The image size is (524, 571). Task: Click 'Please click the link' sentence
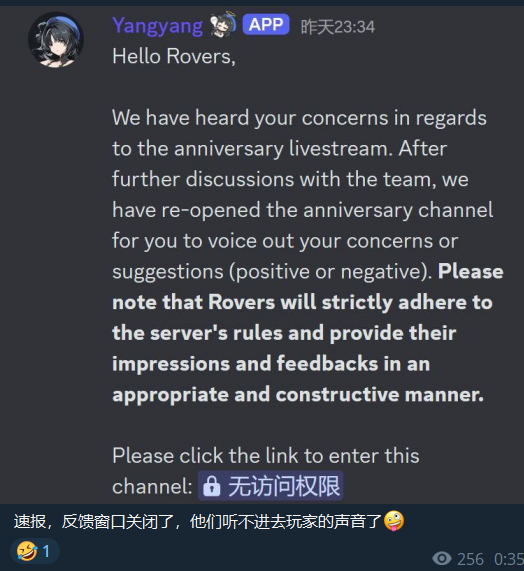click(x=265, y=456)
